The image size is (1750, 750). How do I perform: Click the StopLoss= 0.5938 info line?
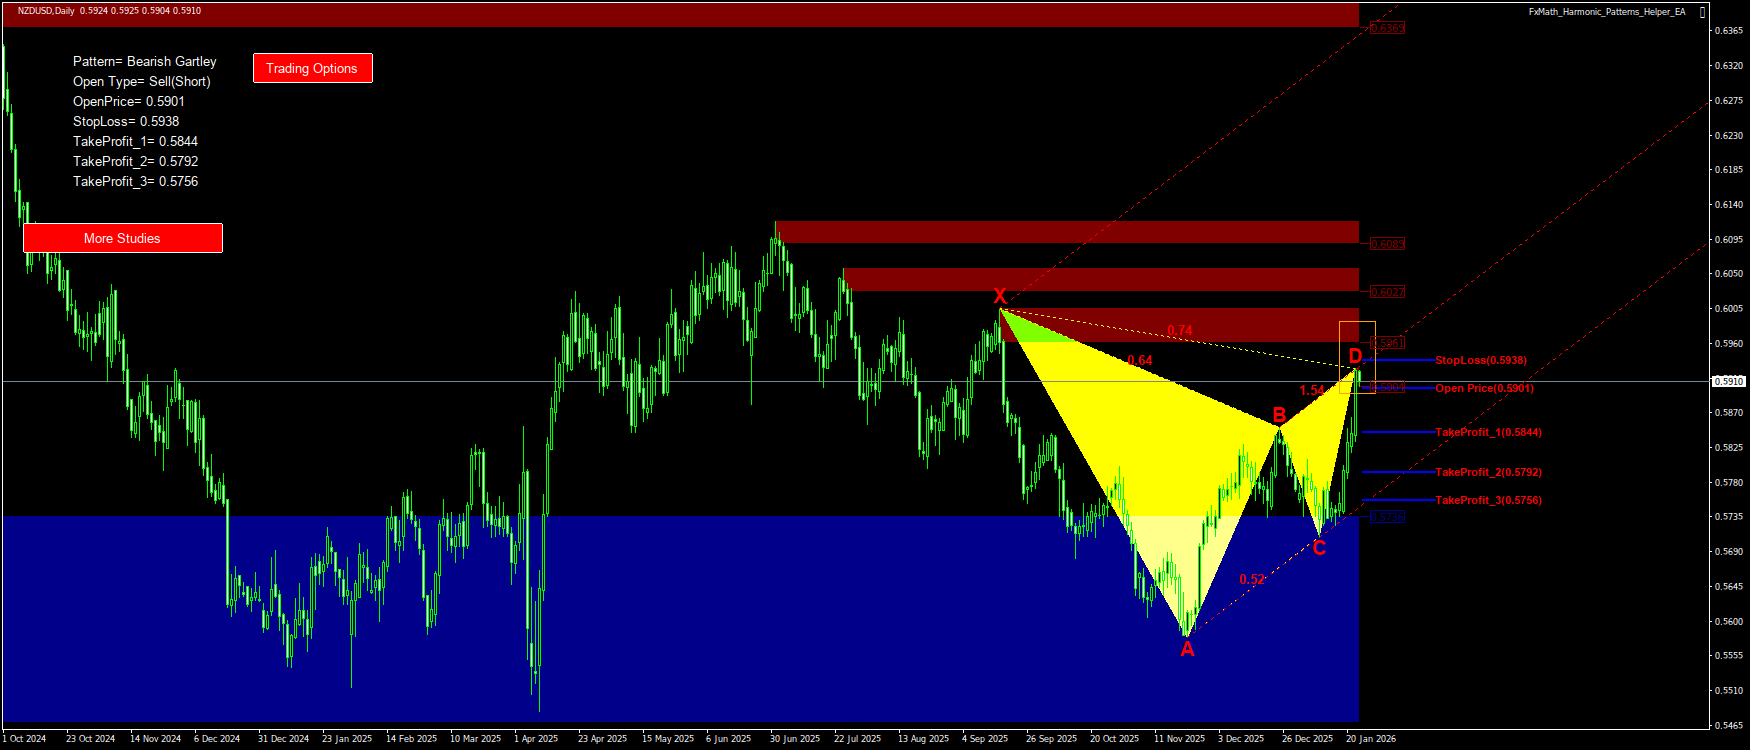[126, 122]
